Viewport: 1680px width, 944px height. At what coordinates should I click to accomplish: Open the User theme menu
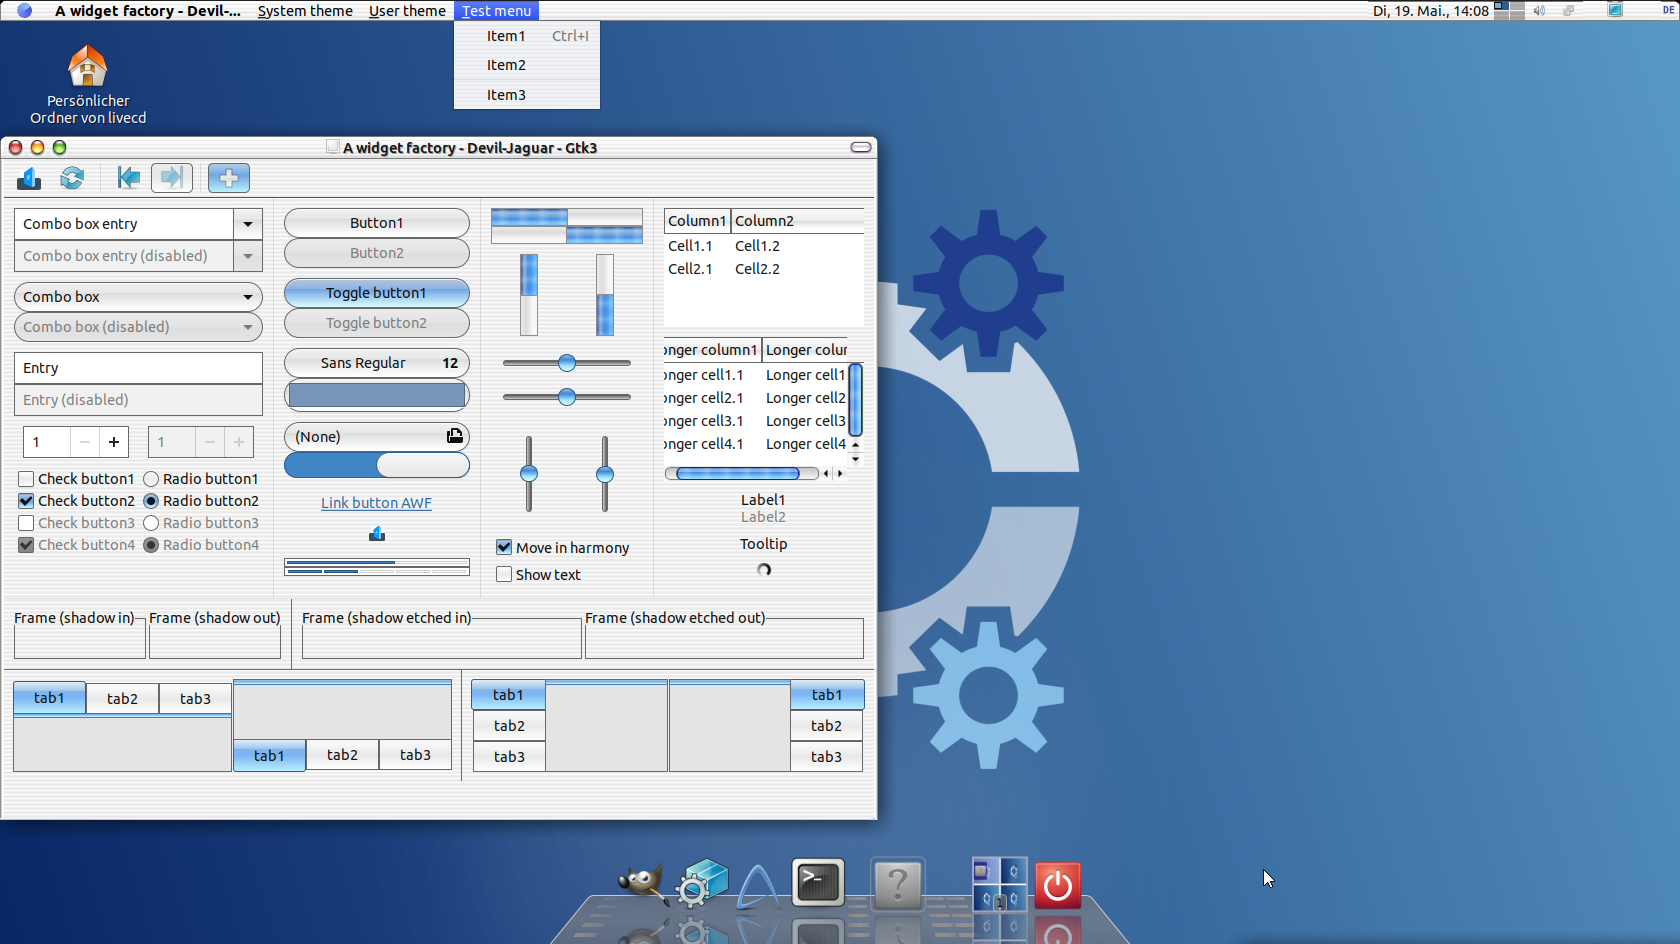(x=407, y=11)
